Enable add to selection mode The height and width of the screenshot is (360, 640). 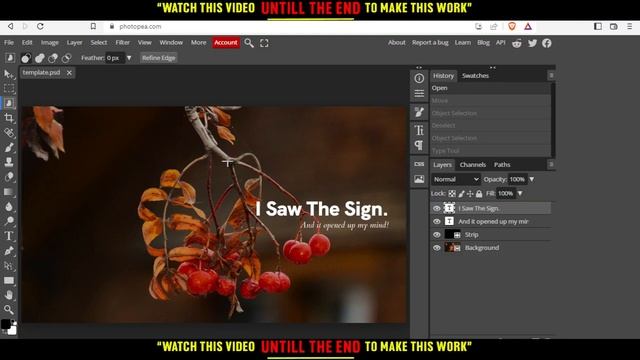[40, 58]
